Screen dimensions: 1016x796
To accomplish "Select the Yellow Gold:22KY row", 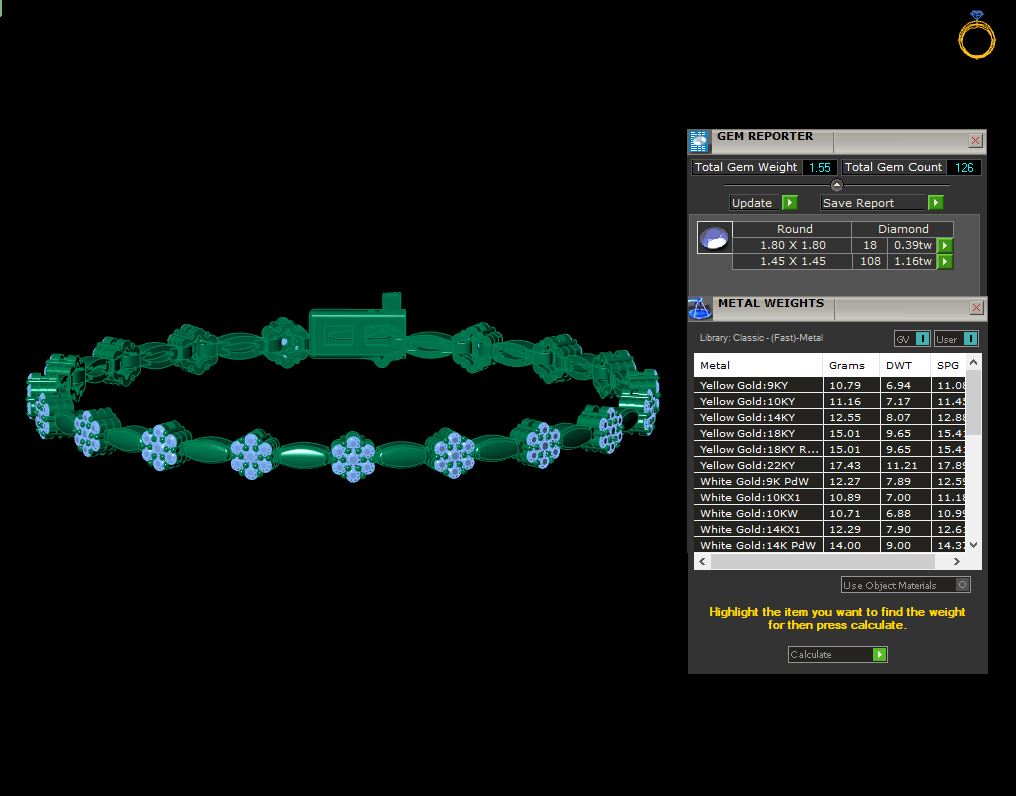I will tap(830, 465).
